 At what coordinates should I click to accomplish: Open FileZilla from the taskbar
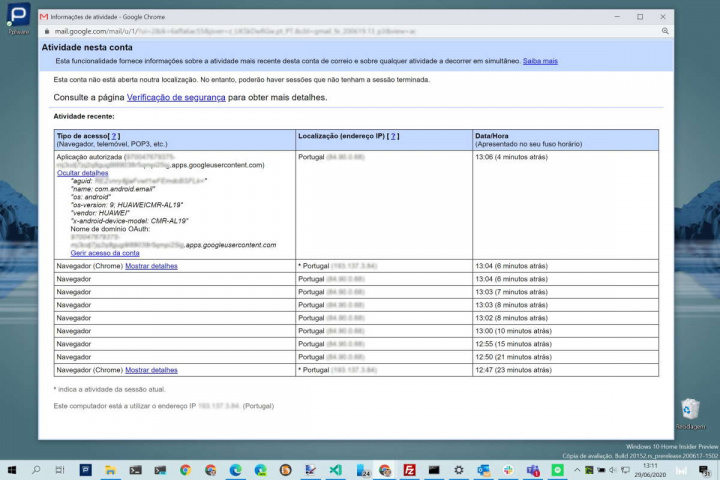410,469
